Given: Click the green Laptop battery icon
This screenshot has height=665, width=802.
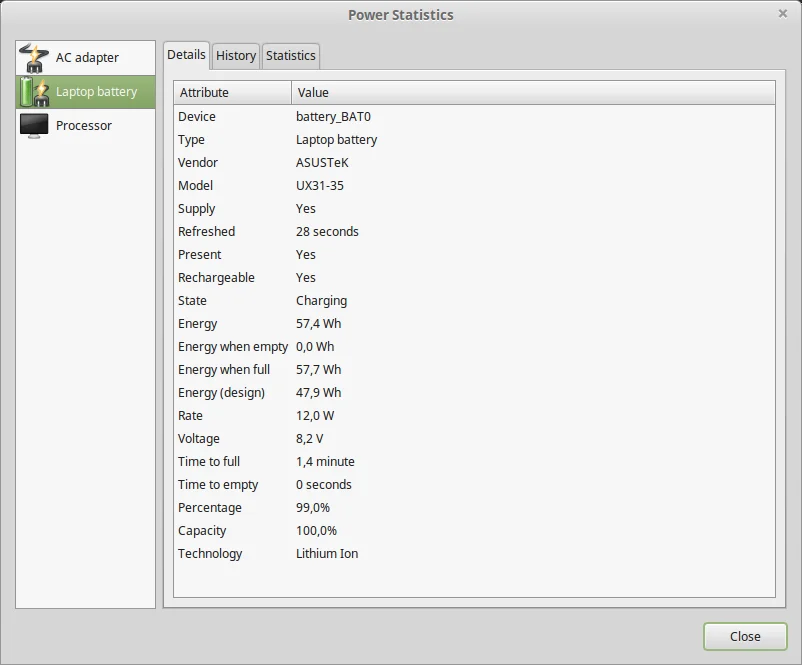Looking at the screenshot, I should pyautogui.click(x=34, y=92).
